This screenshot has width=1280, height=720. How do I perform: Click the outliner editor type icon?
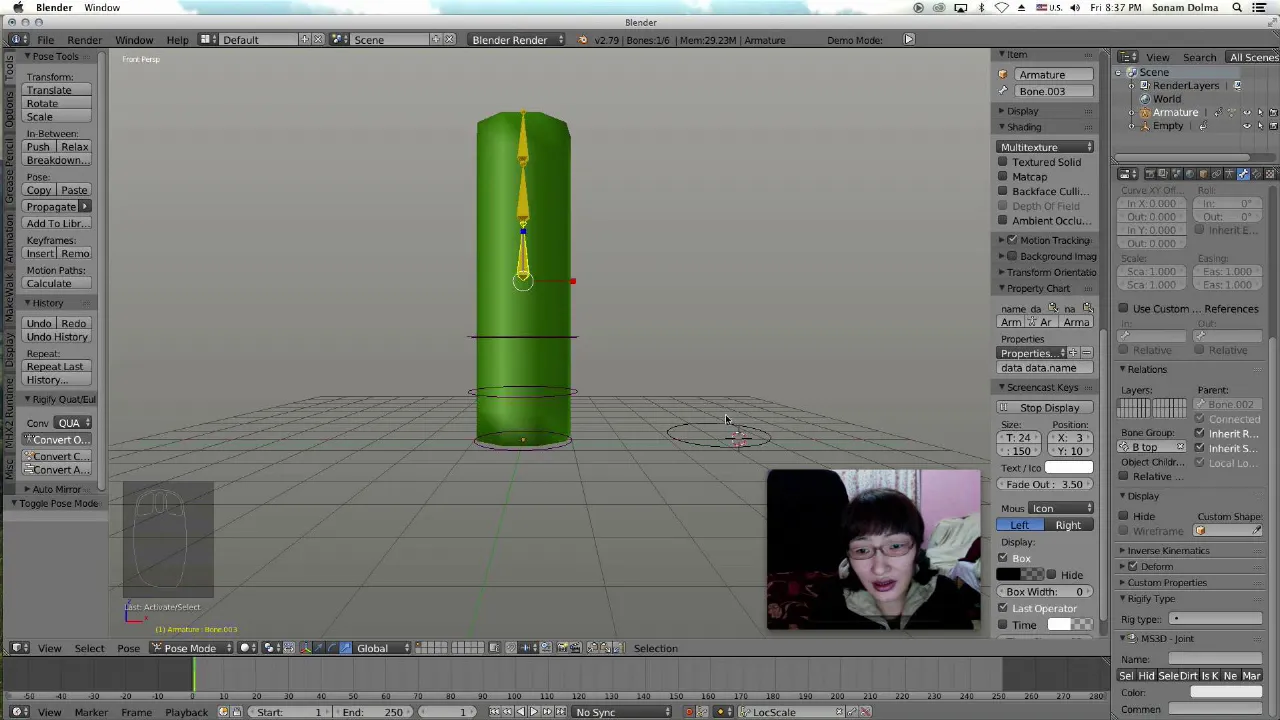(1128, 57)
